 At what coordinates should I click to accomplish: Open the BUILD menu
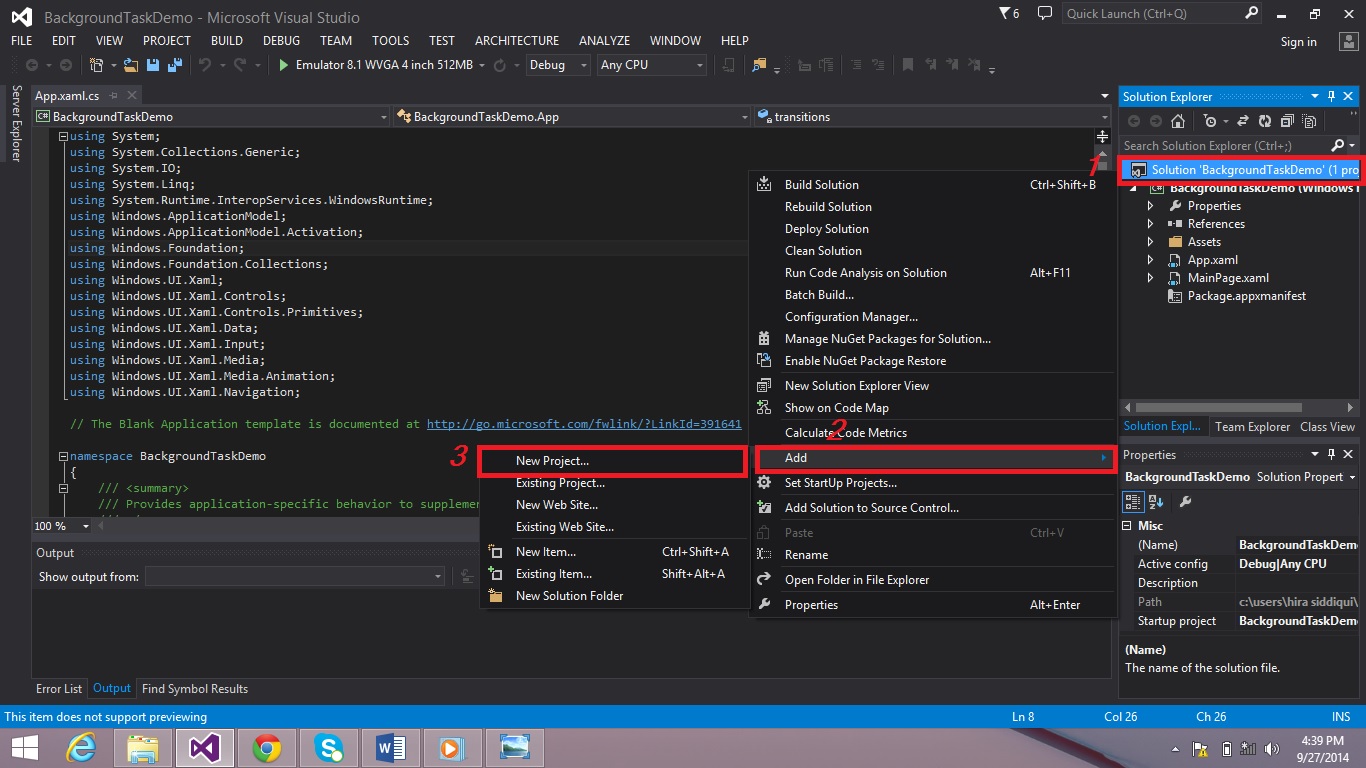(227, 41)
